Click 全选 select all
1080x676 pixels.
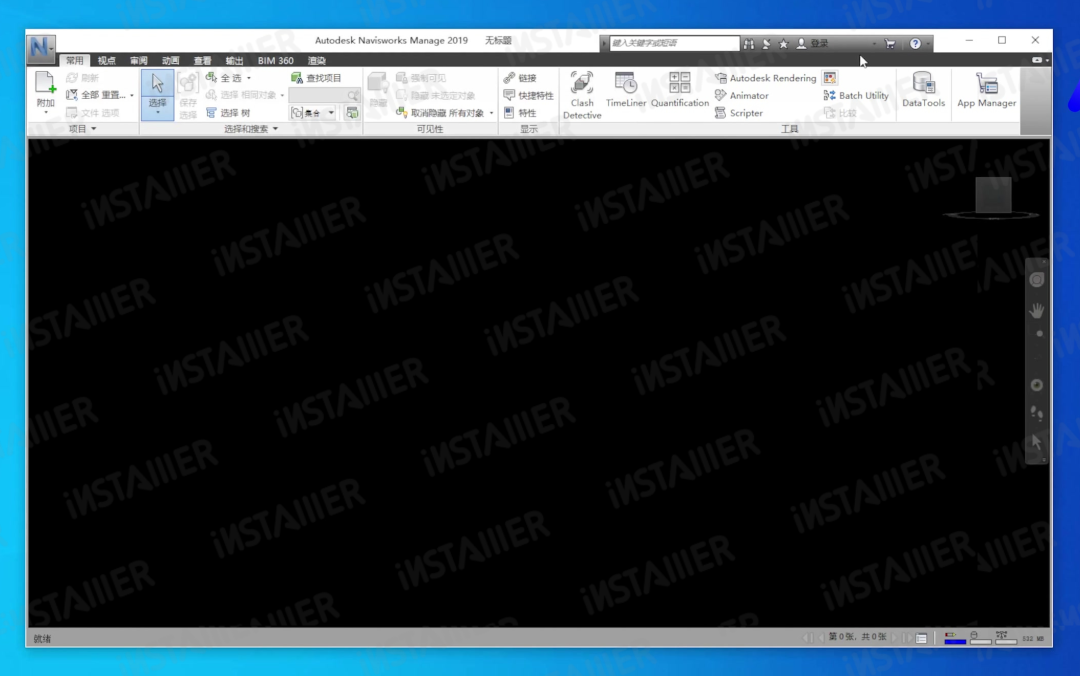click(x=225, y=78)
